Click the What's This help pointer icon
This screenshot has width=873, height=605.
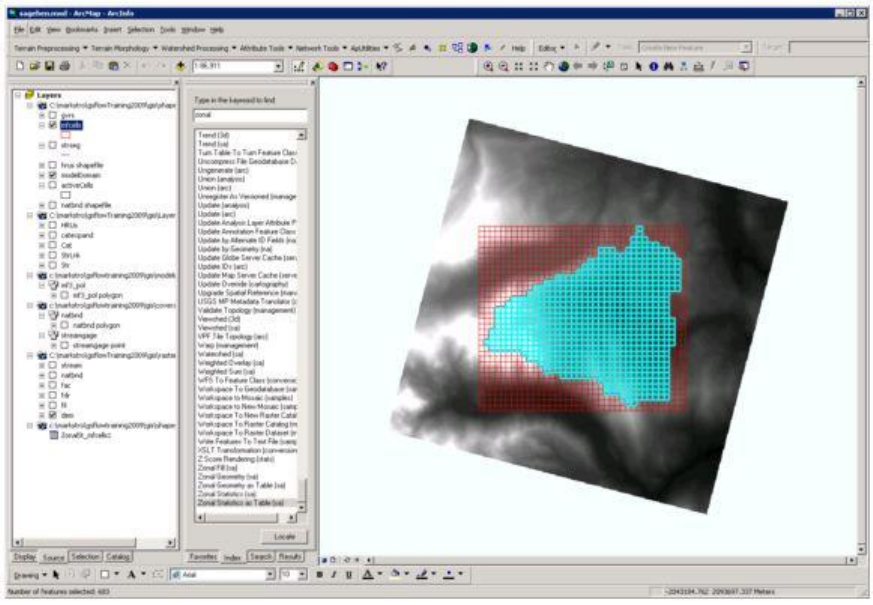[381, 67]
